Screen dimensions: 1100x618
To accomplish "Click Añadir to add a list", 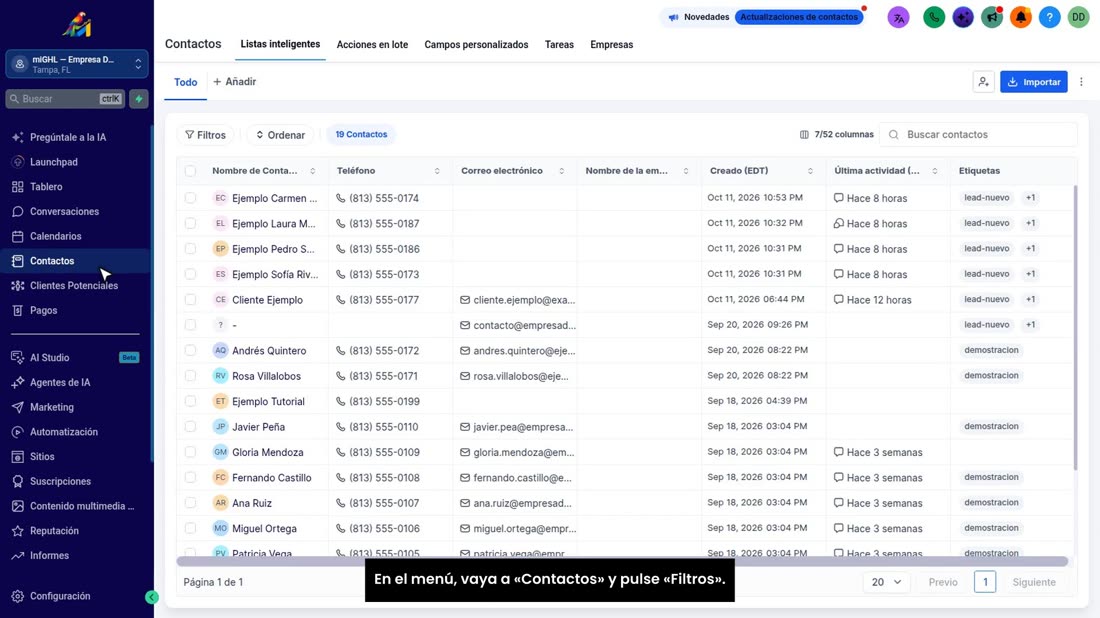I will tap(234, 82).
